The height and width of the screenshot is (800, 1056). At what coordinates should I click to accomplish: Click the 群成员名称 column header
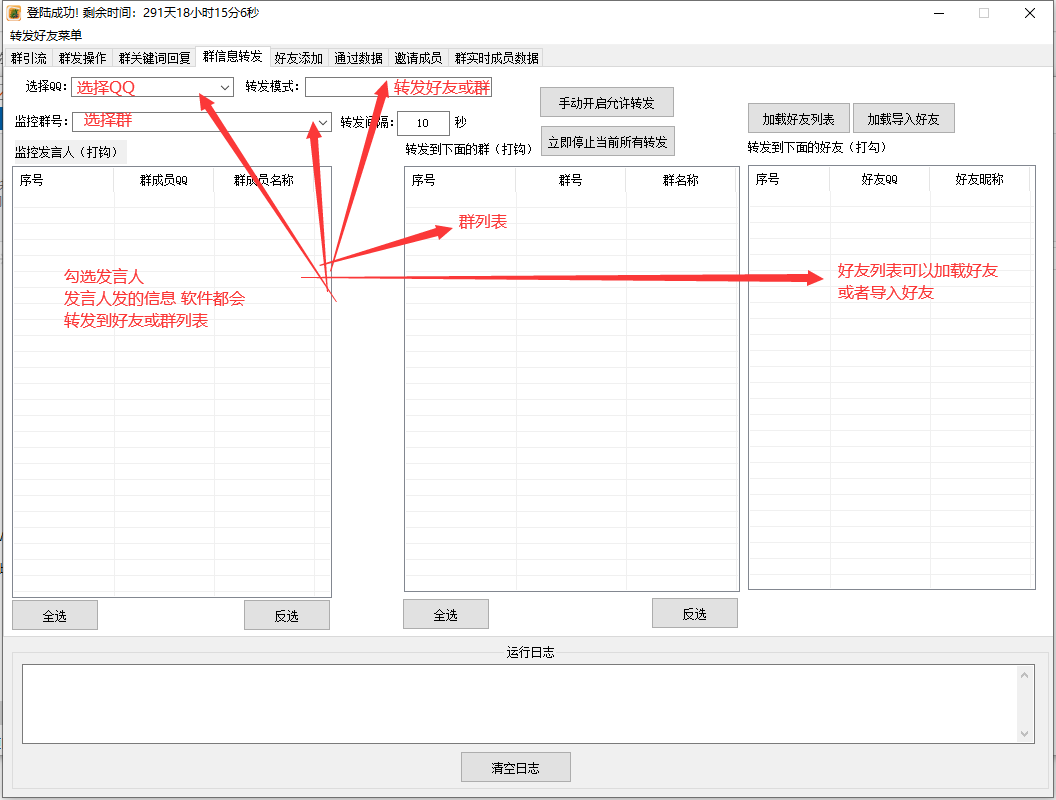(x=264, y=180)
